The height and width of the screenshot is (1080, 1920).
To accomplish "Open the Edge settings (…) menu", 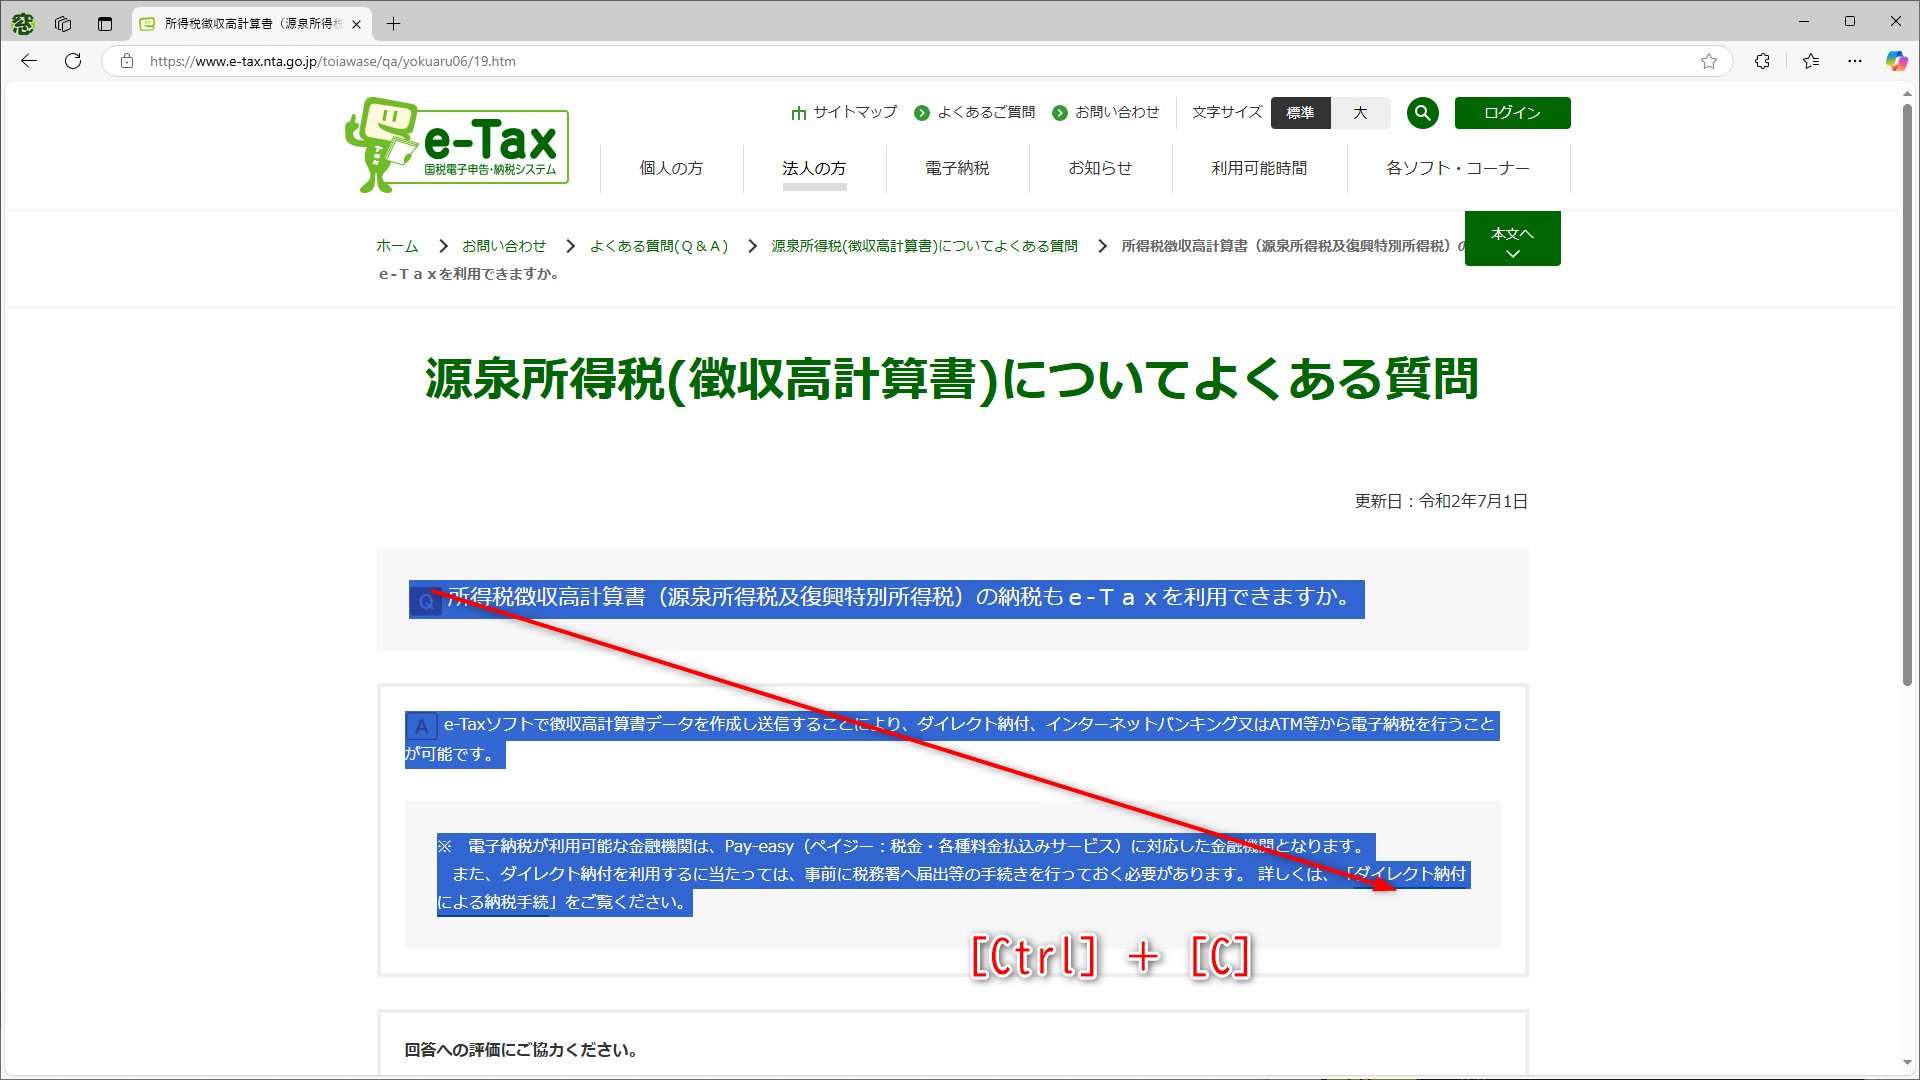I will click(x=1855, y=61).
